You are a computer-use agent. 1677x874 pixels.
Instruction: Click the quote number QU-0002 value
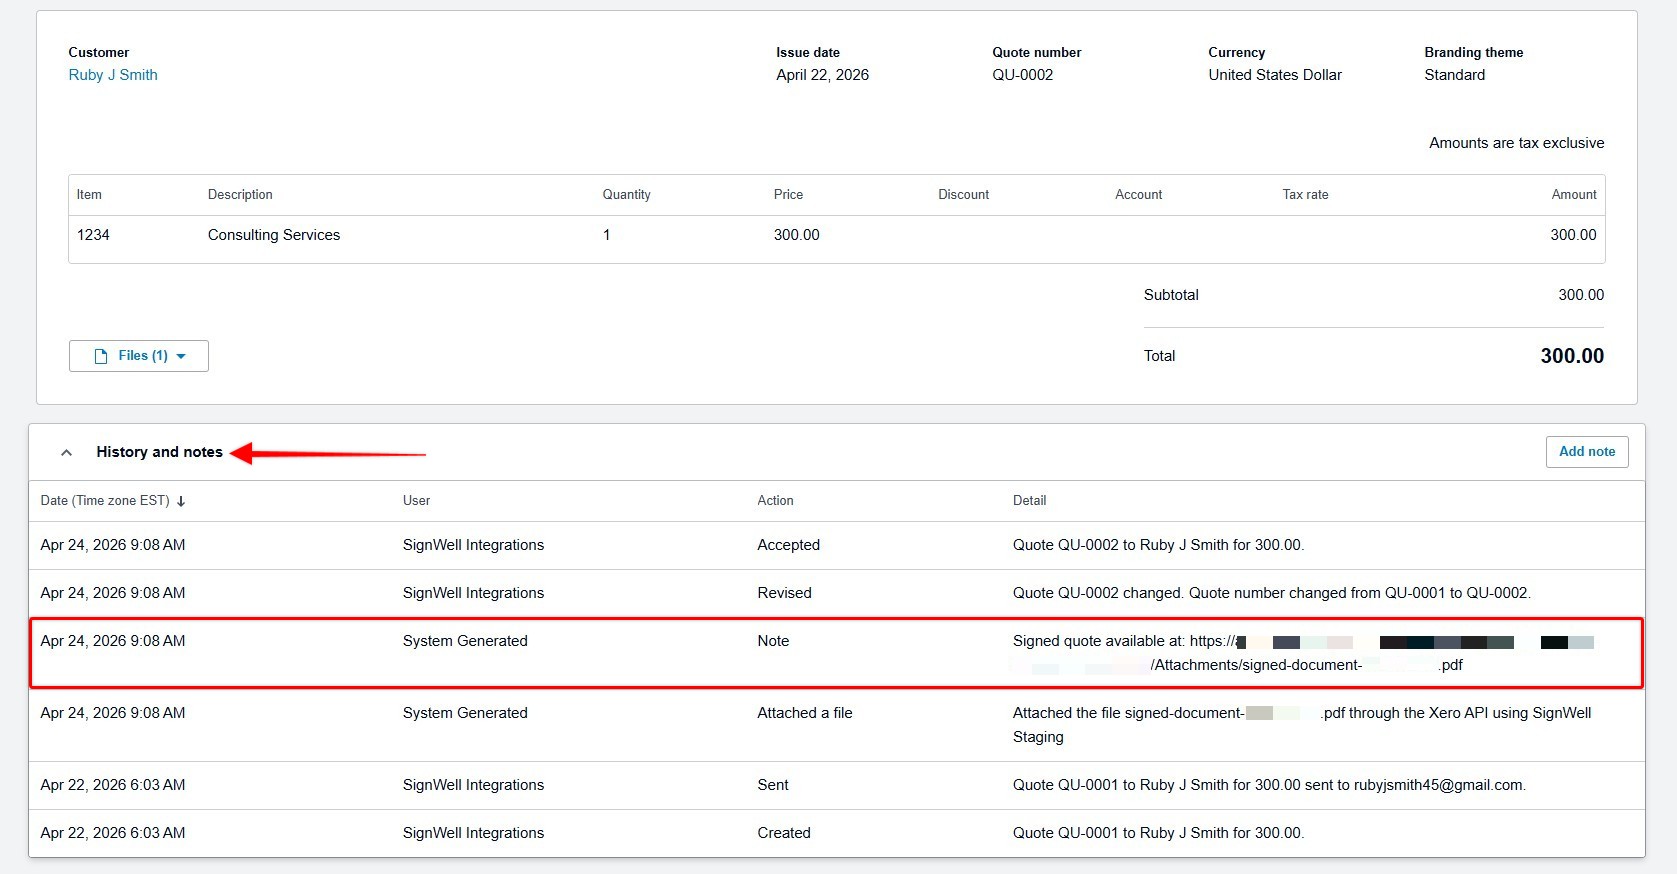pos(1022,75)
